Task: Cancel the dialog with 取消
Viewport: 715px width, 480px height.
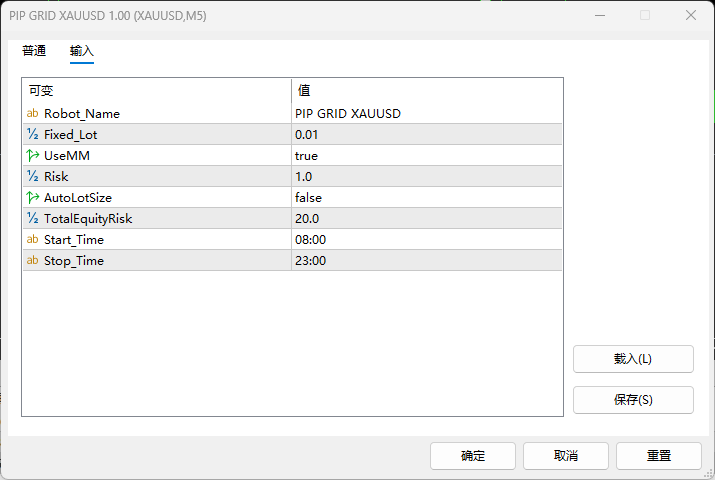Action: click(566, 456)
